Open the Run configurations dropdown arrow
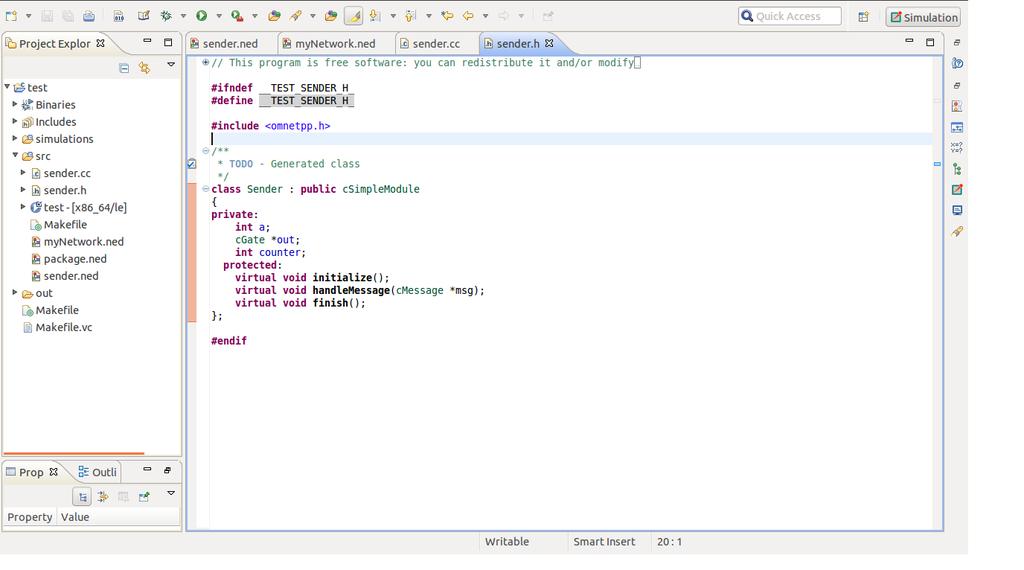The width and height of the screenshot is (1024, 570). point(219,16)
